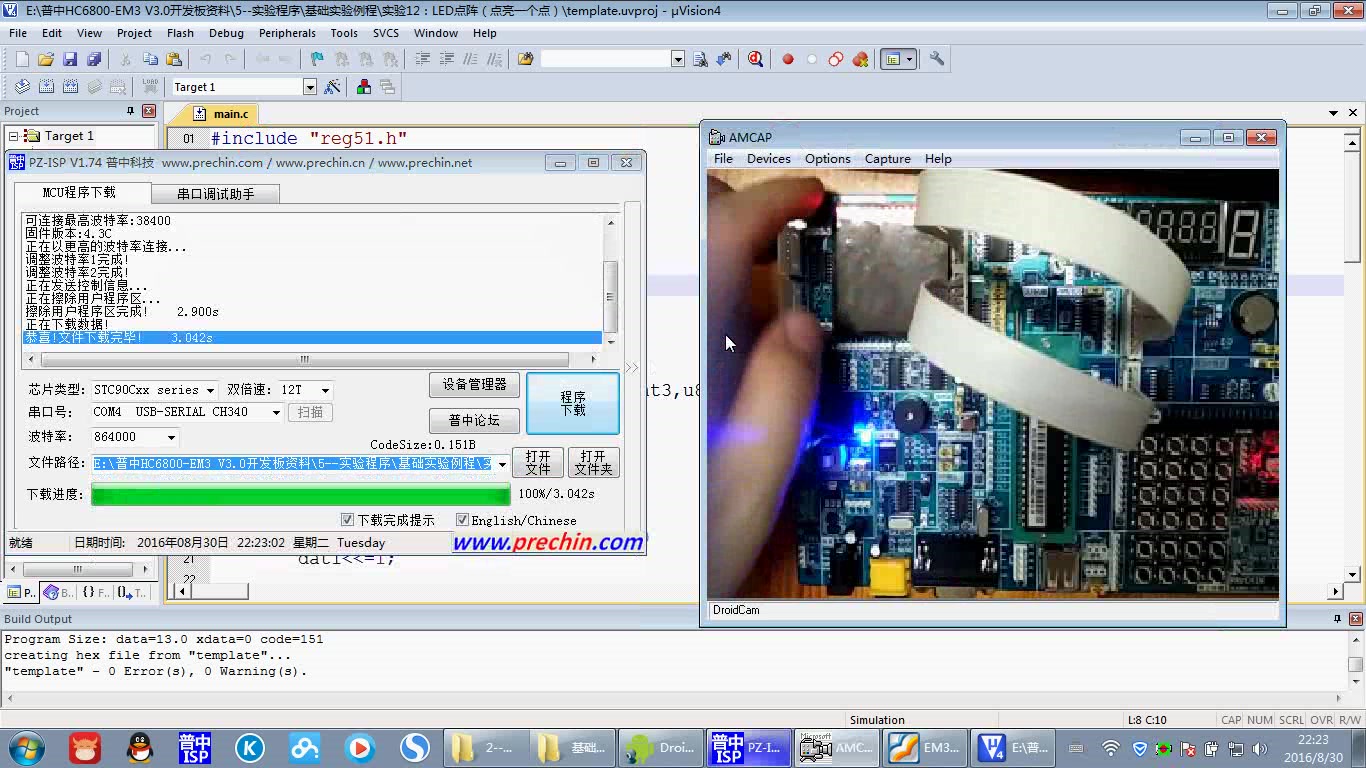Viewport: 1366px width, 768px height.
Task: Open the Debug menu in µVision
Action: tap(226, 33)
